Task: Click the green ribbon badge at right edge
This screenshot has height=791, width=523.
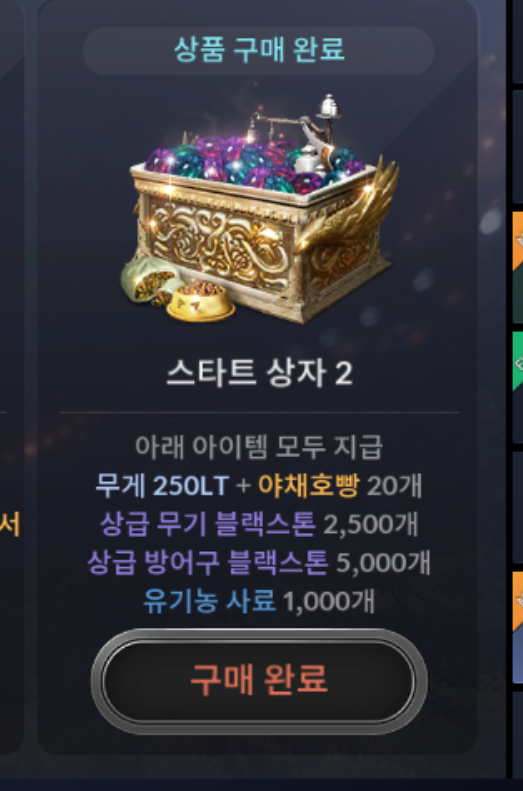Action: 518,361
